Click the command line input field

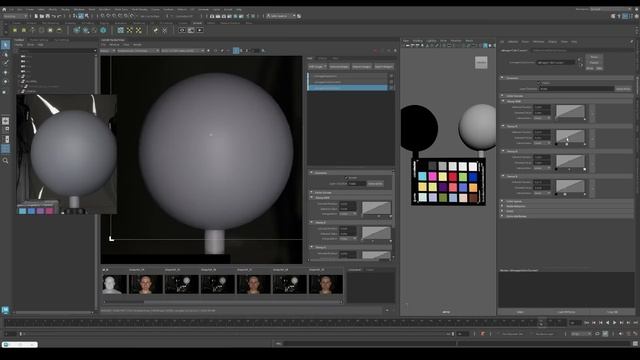(x=369, y=344)
